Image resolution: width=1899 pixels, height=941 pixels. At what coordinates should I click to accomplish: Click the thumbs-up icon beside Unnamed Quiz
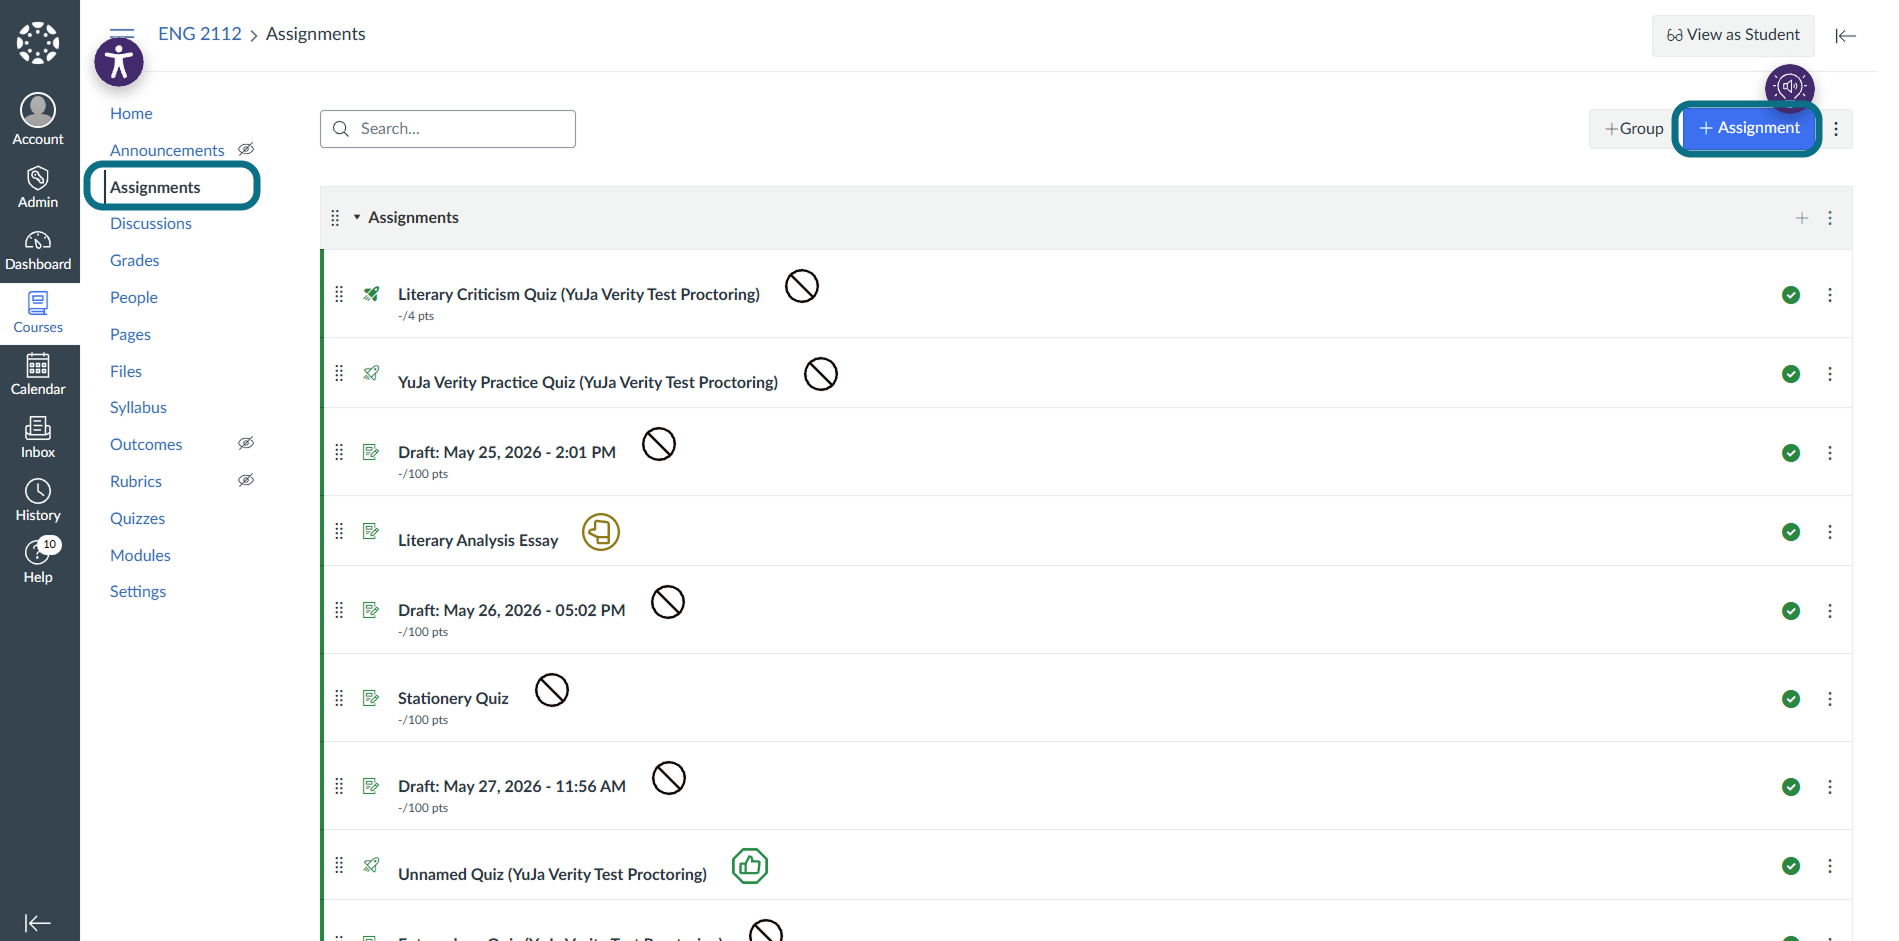750,866
